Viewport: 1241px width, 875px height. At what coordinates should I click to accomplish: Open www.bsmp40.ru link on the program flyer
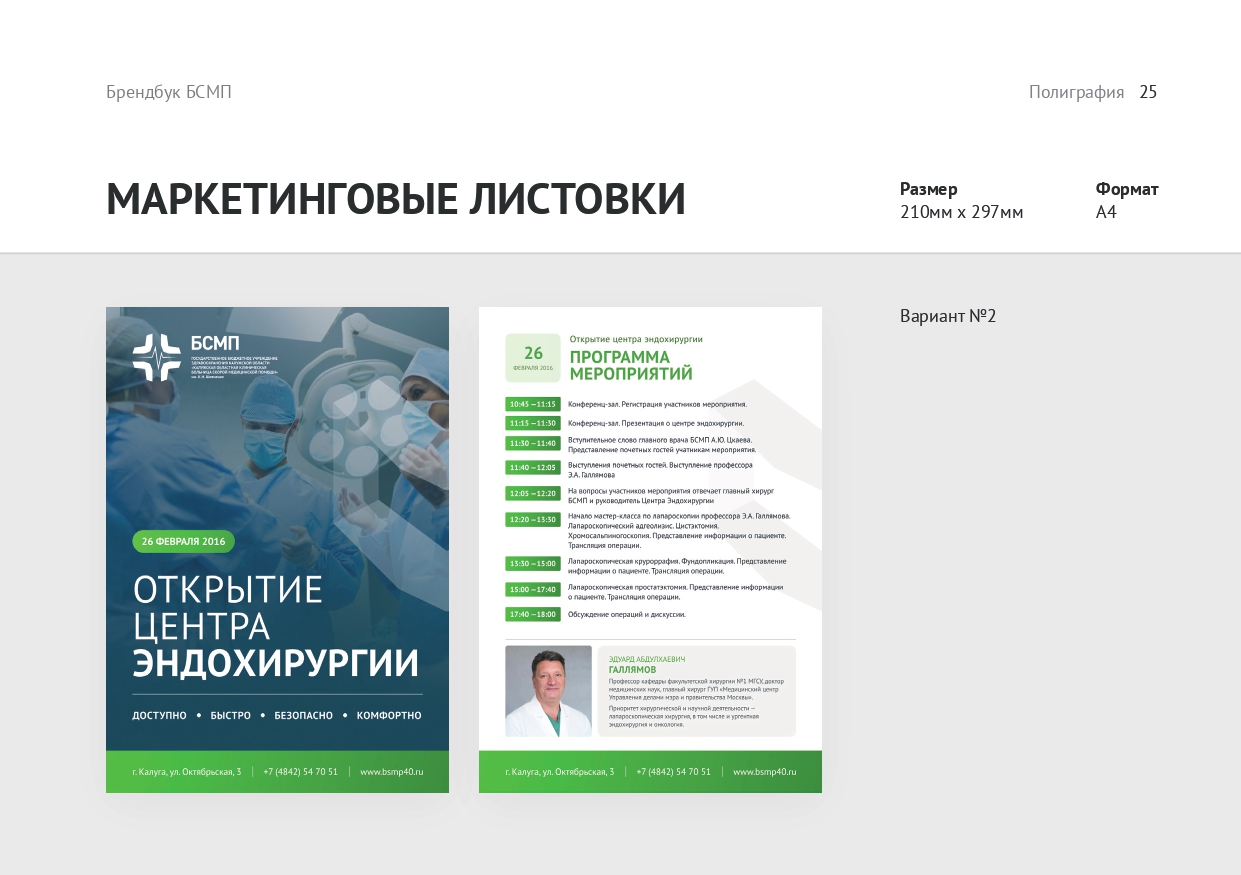click(x=765, y=772)
